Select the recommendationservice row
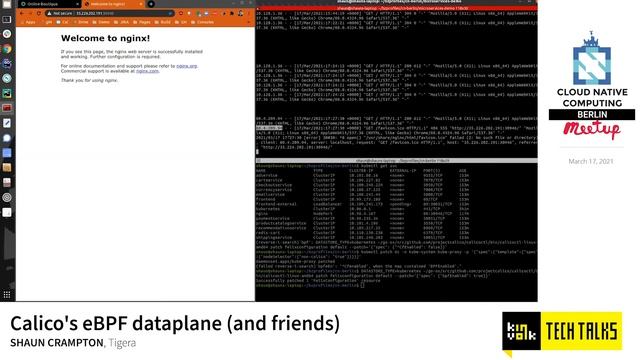 click(362, 228)
